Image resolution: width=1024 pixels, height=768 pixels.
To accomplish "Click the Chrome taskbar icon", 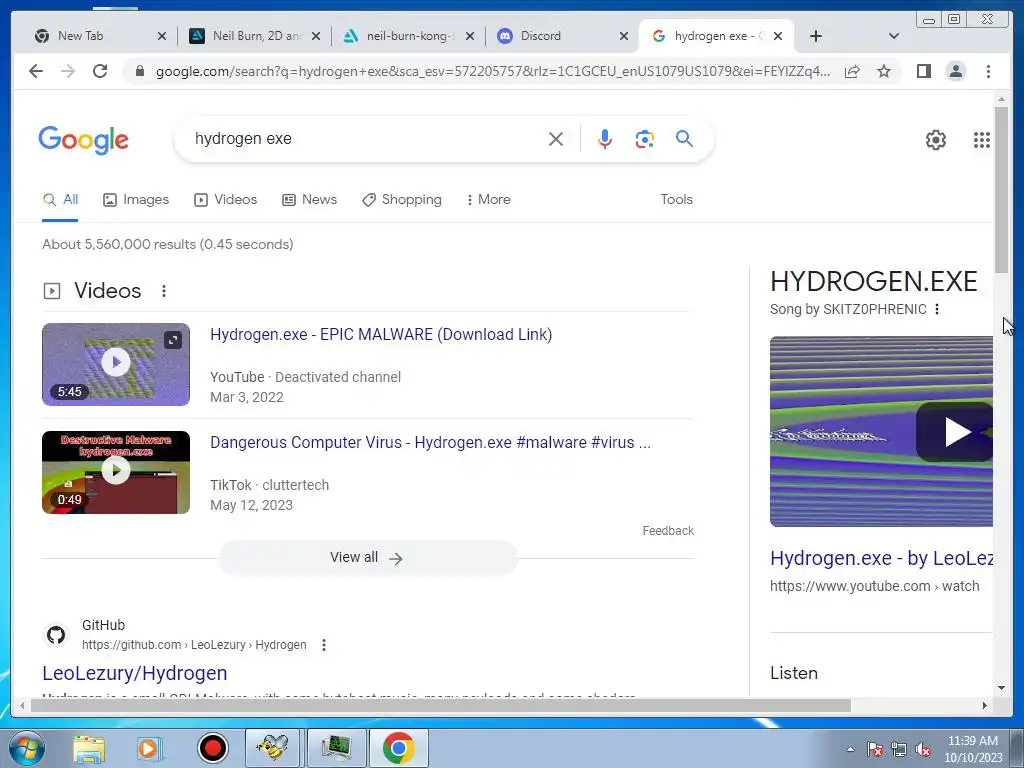I will [399, 748].
